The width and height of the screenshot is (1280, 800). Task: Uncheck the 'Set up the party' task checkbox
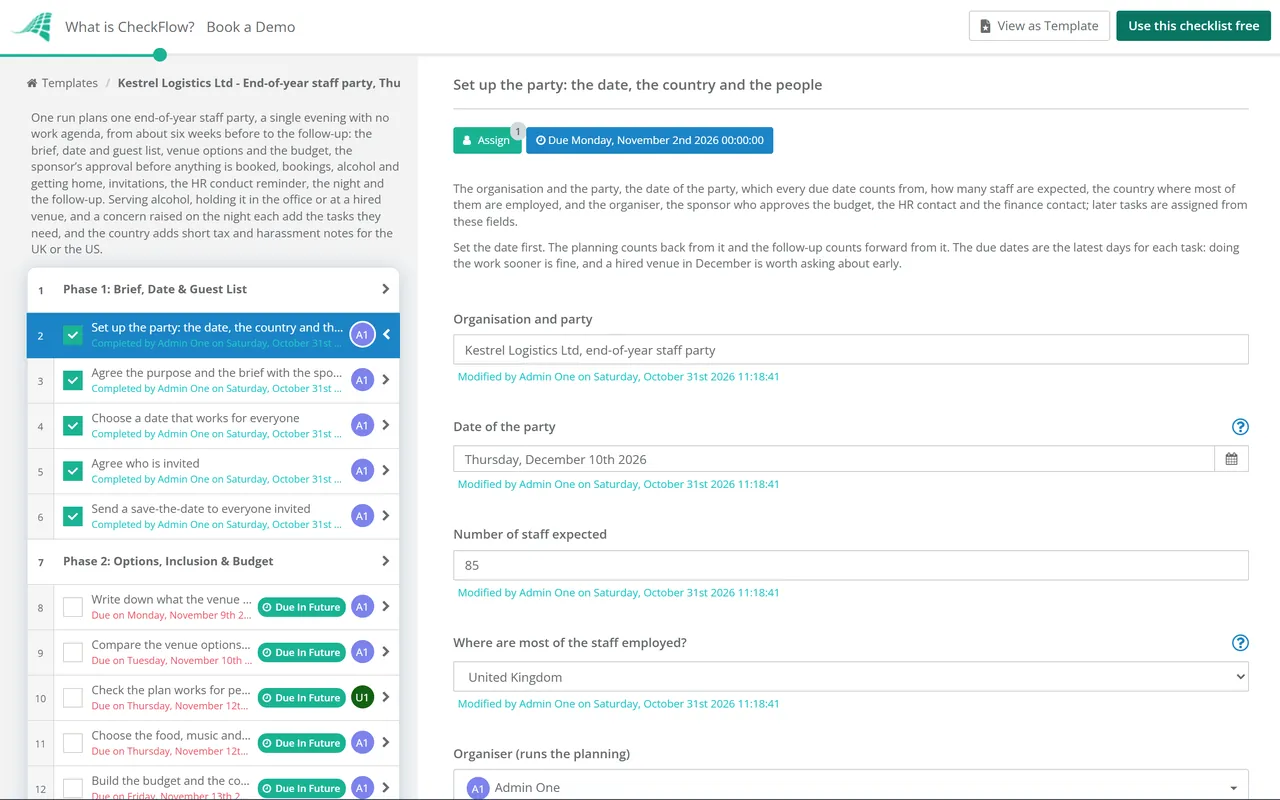[73, 335]
